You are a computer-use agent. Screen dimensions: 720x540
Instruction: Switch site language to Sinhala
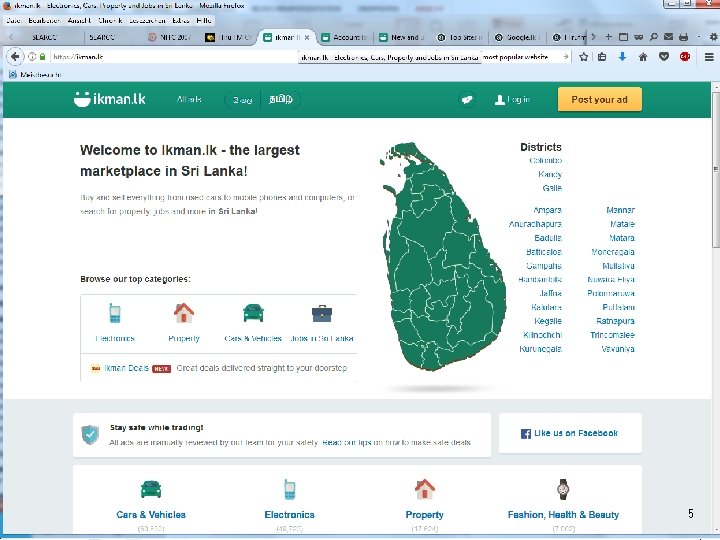tap(242, 100)
